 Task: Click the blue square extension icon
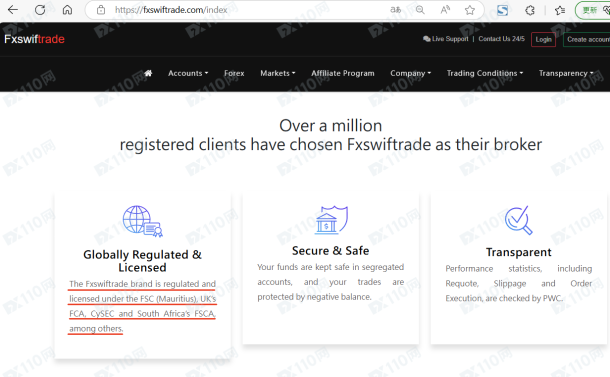(502, 10)
